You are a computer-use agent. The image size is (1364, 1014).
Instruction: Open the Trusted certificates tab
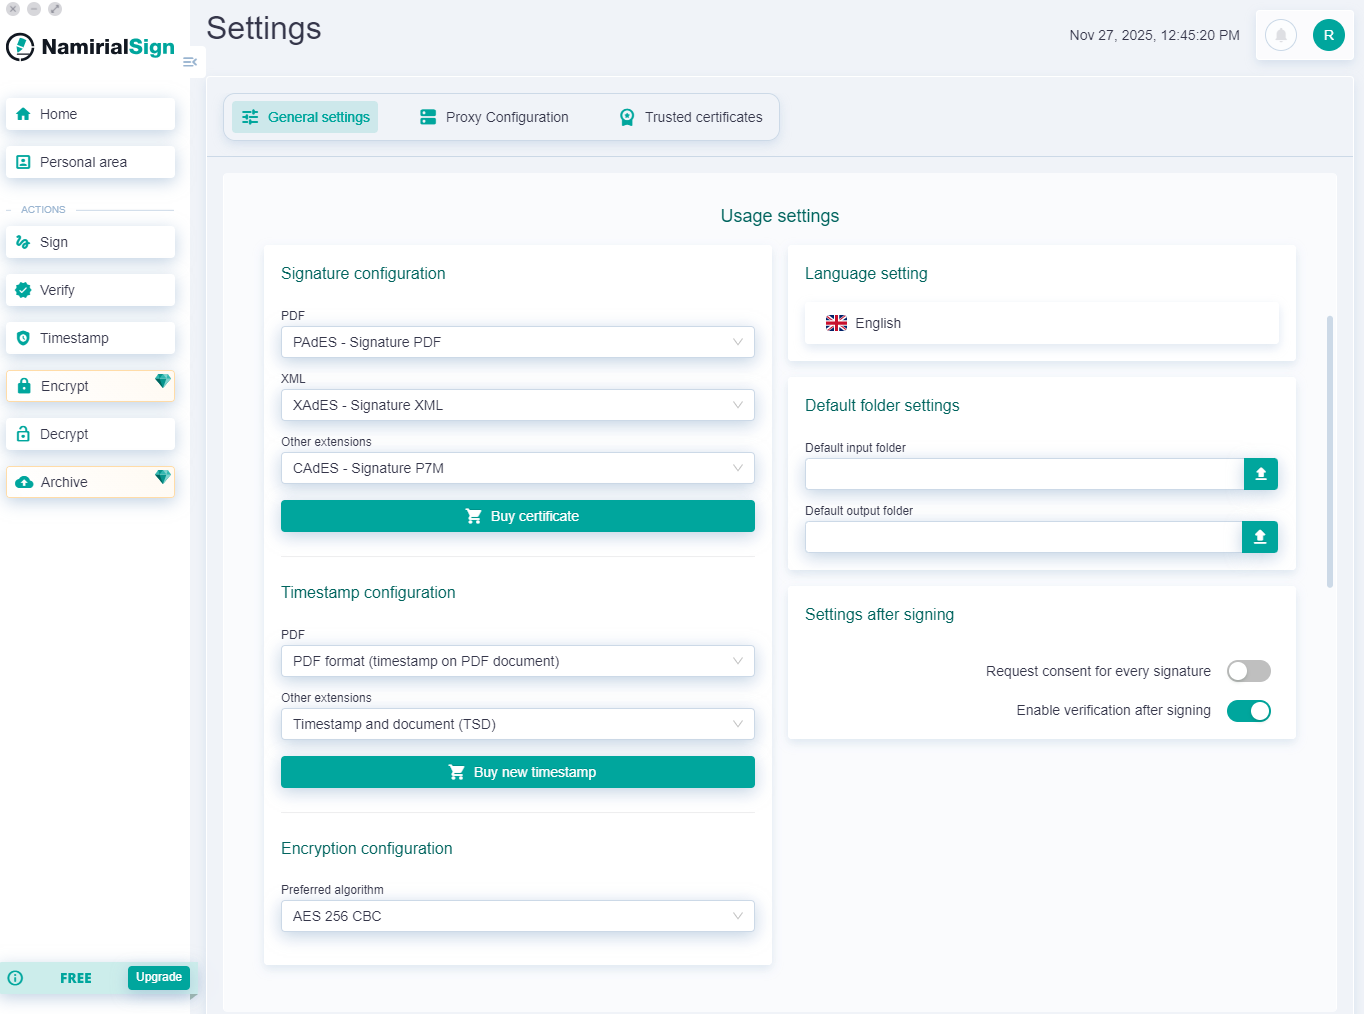691,117
